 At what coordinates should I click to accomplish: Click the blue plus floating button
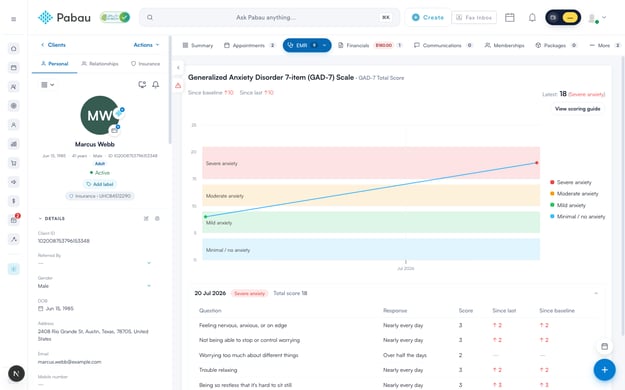click(604, 370)
